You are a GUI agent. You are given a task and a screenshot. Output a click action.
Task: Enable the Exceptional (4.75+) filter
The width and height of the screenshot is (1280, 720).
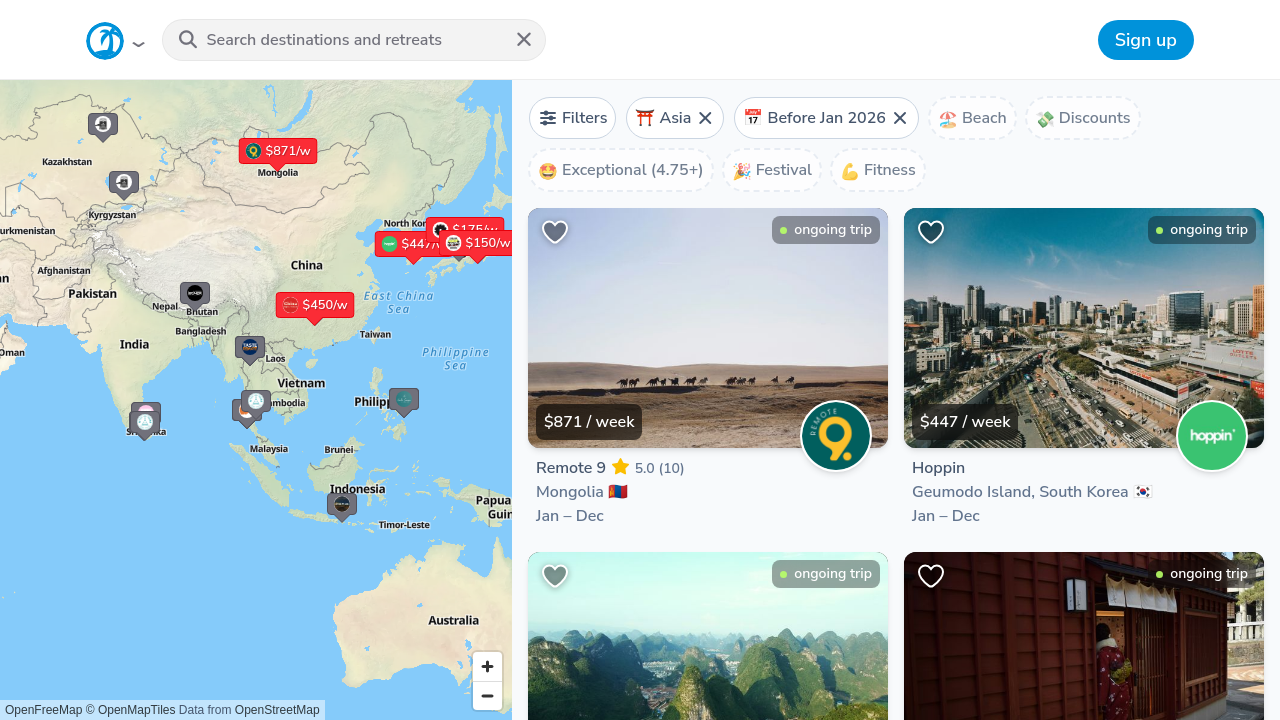[621, 170]
